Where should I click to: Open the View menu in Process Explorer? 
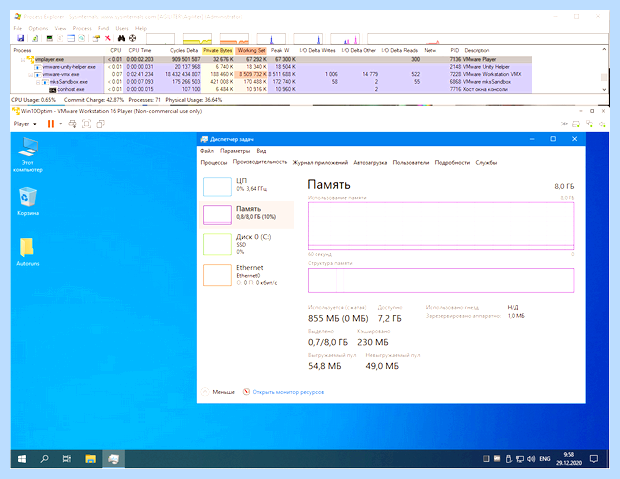click(60, 28)
